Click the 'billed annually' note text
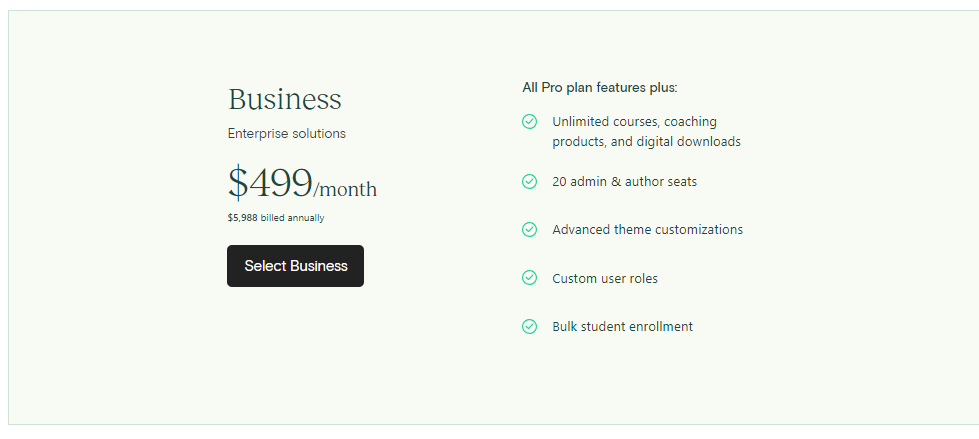 pos(292,218)
